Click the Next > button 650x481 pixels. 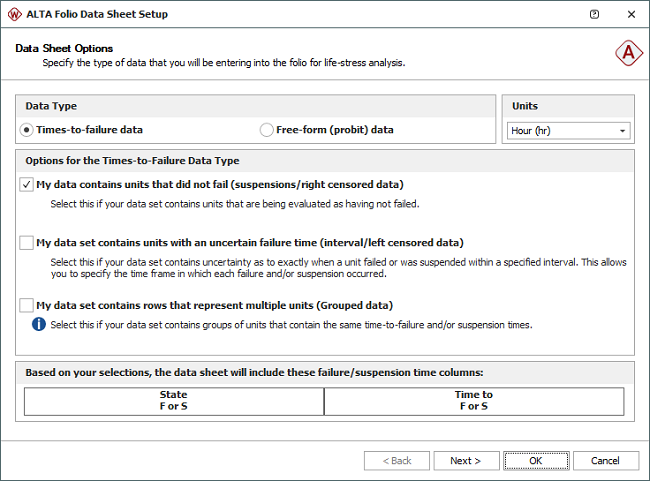point(466,461)
